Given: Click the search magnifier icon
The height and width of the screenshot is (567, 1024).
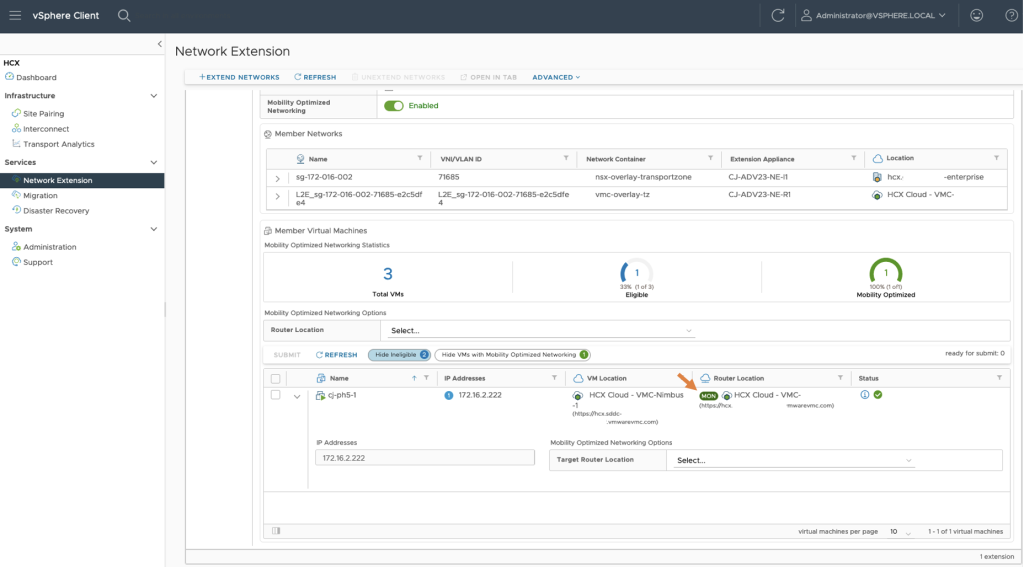Looking at the screenshot, I should pyautogui.click(x=124, y=15).
